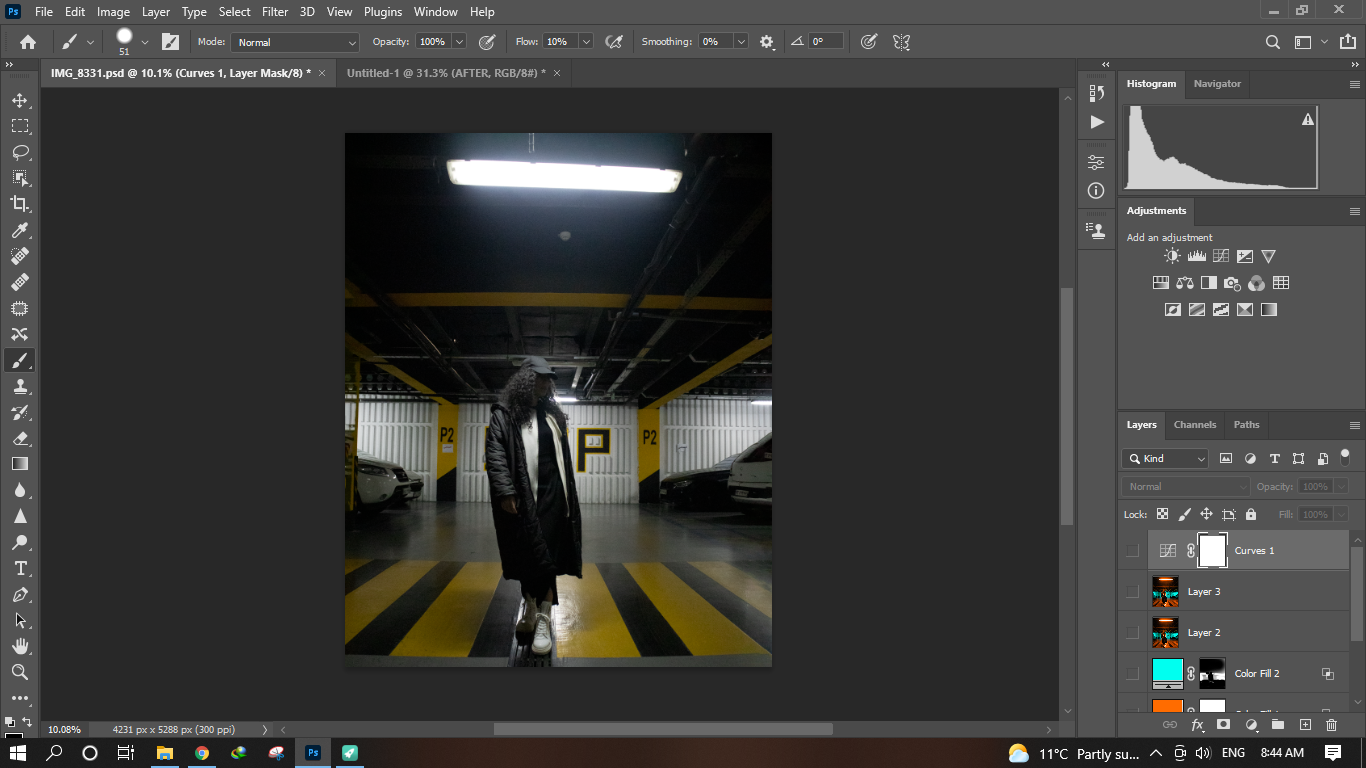The width and height of the screenshot is (1366, 768).
Task: Open the Opacity value dropdown arrow
Action: point(459,42)
